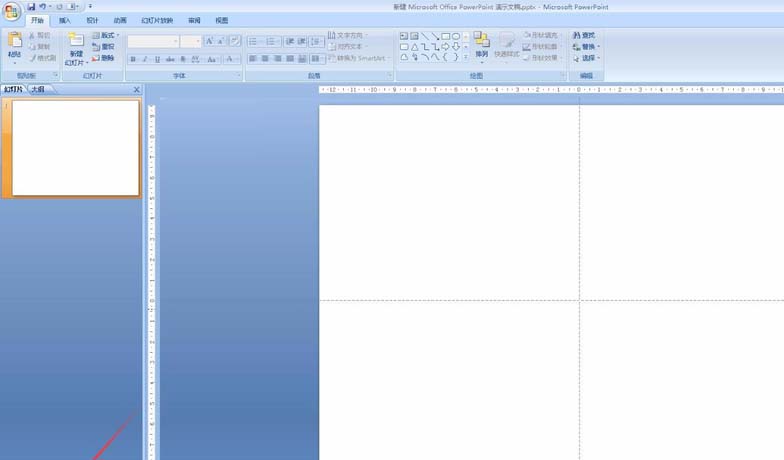Click the large Paste clipboard icon
Viewport: 784px width, 460px height.
pos(14,40)
